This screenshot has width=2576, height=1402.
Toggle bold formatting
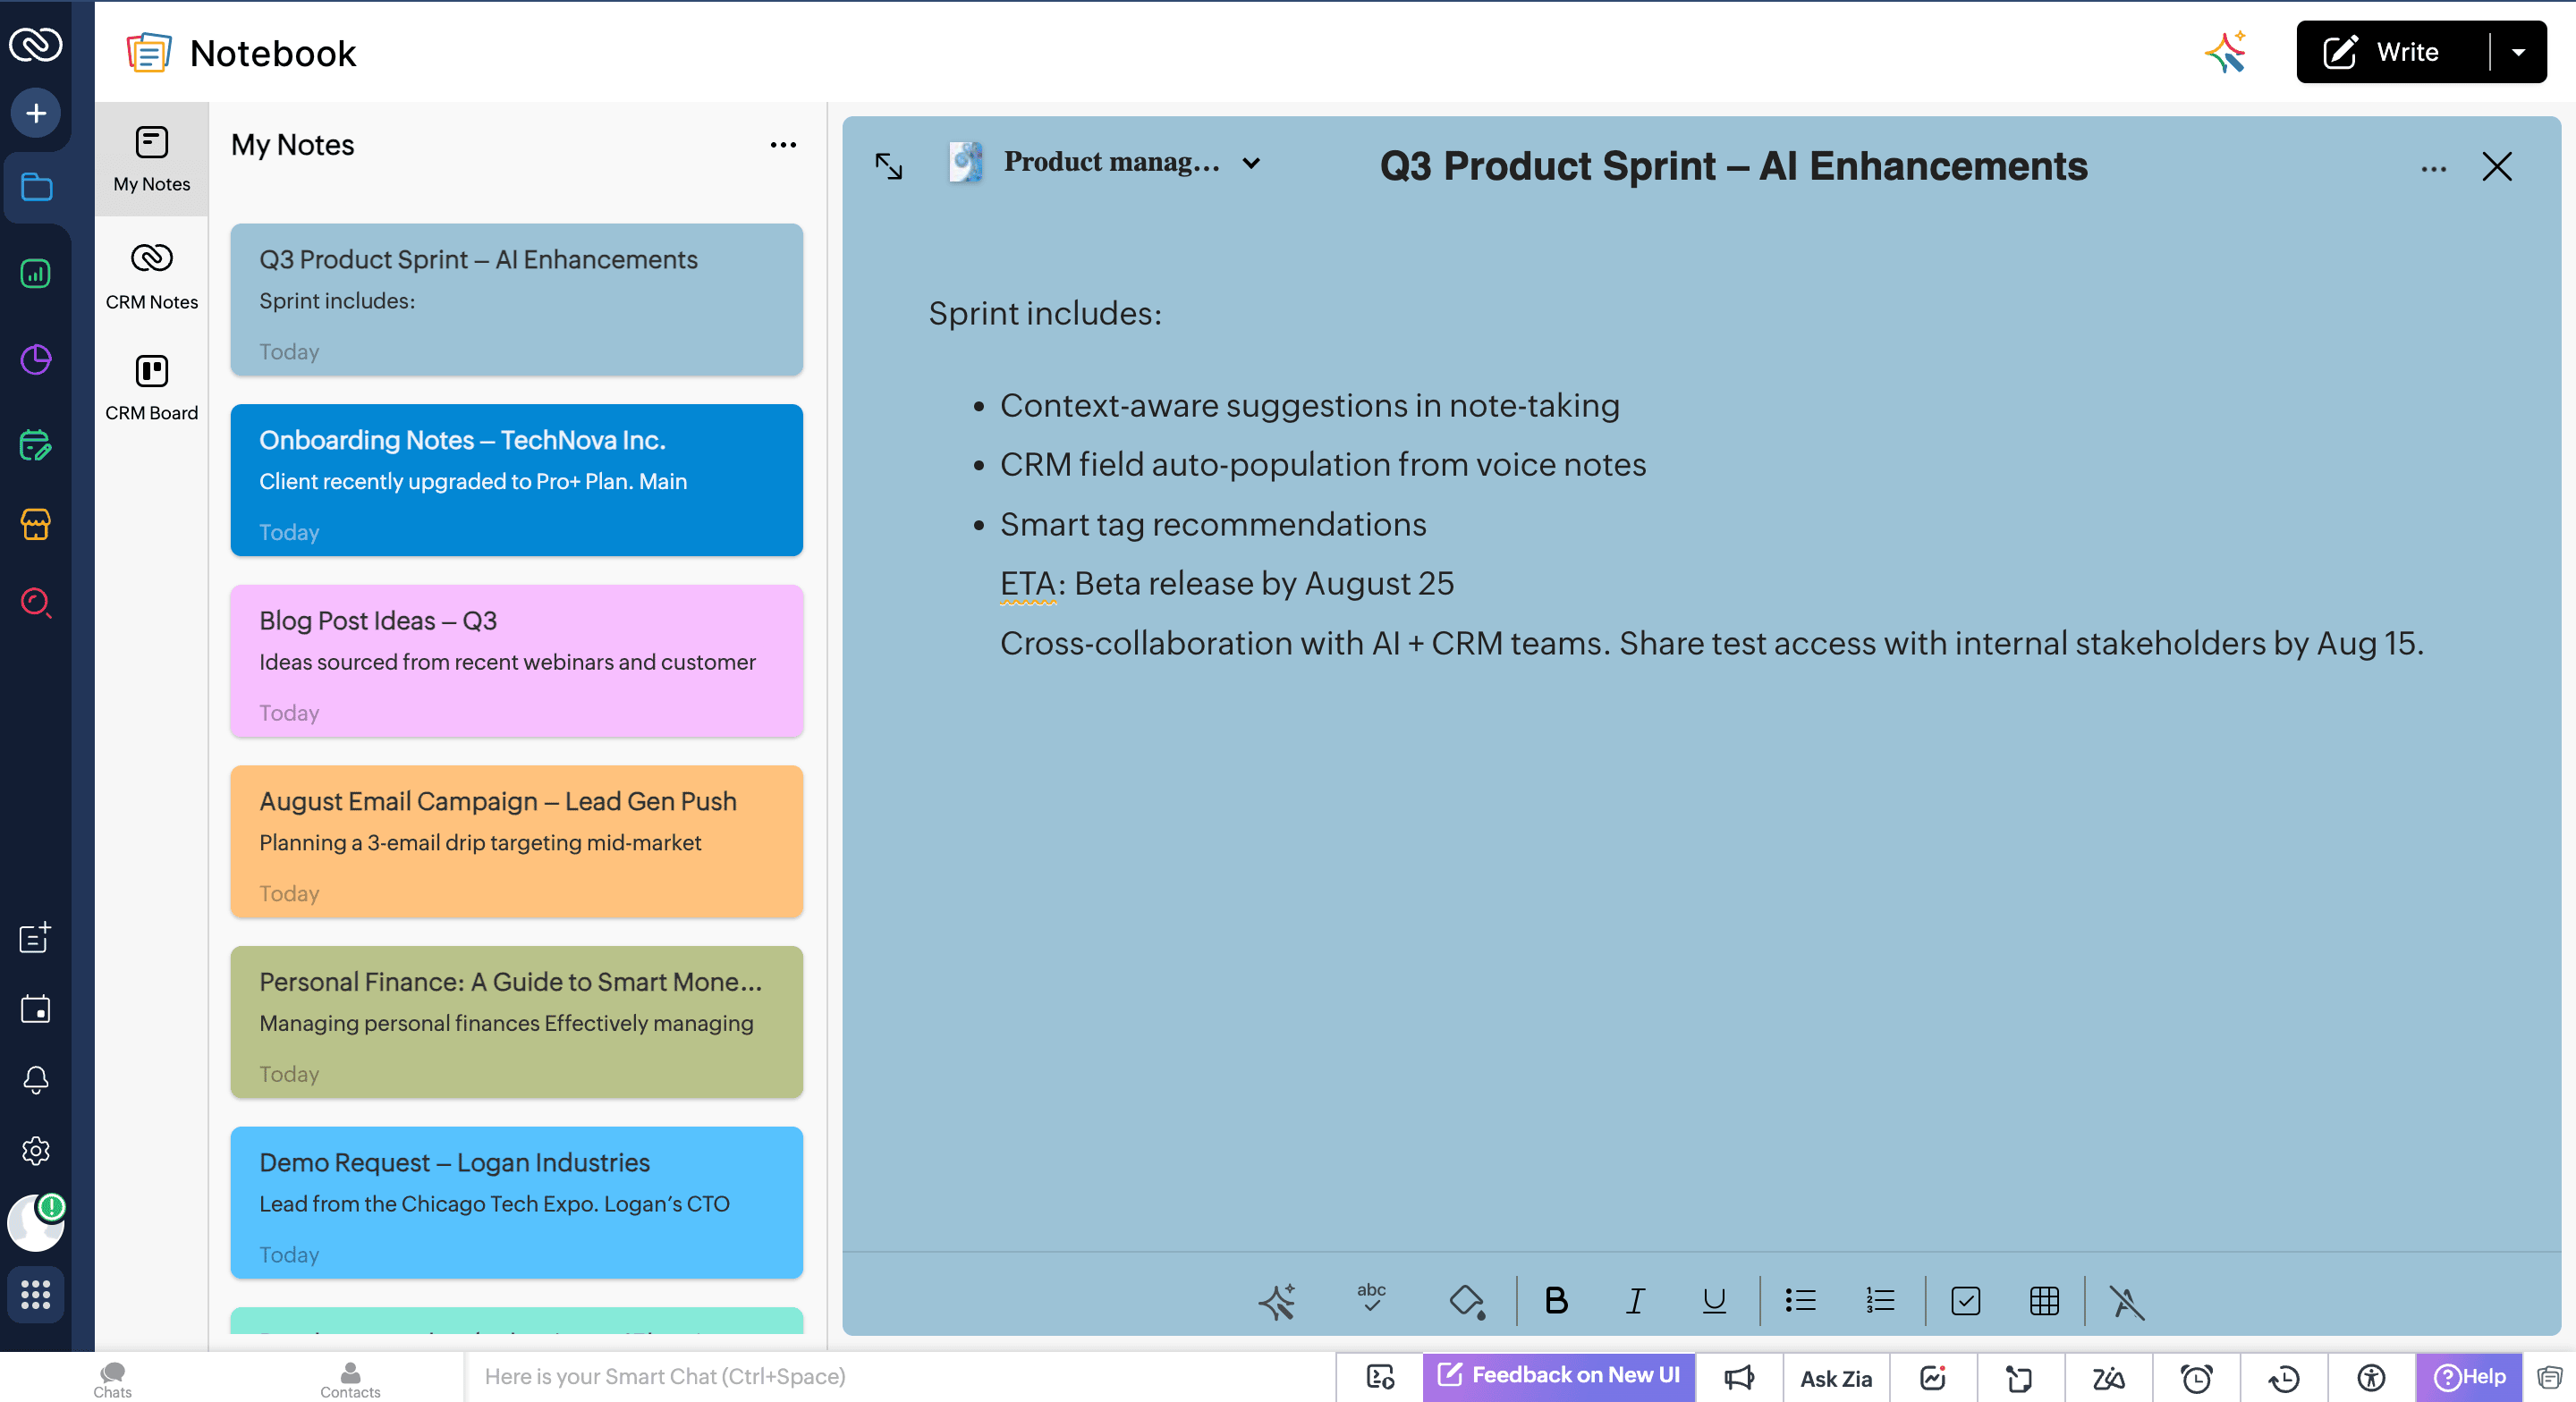1555,1300
